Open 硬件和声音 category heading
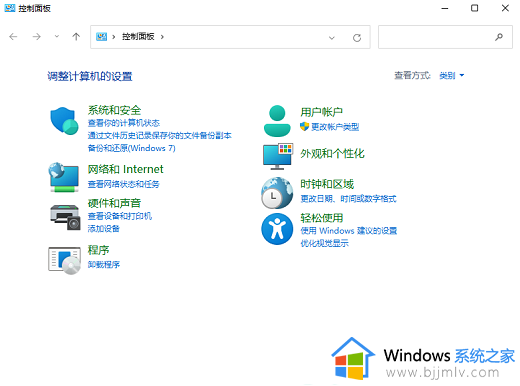520x386 pixels. 114,203
